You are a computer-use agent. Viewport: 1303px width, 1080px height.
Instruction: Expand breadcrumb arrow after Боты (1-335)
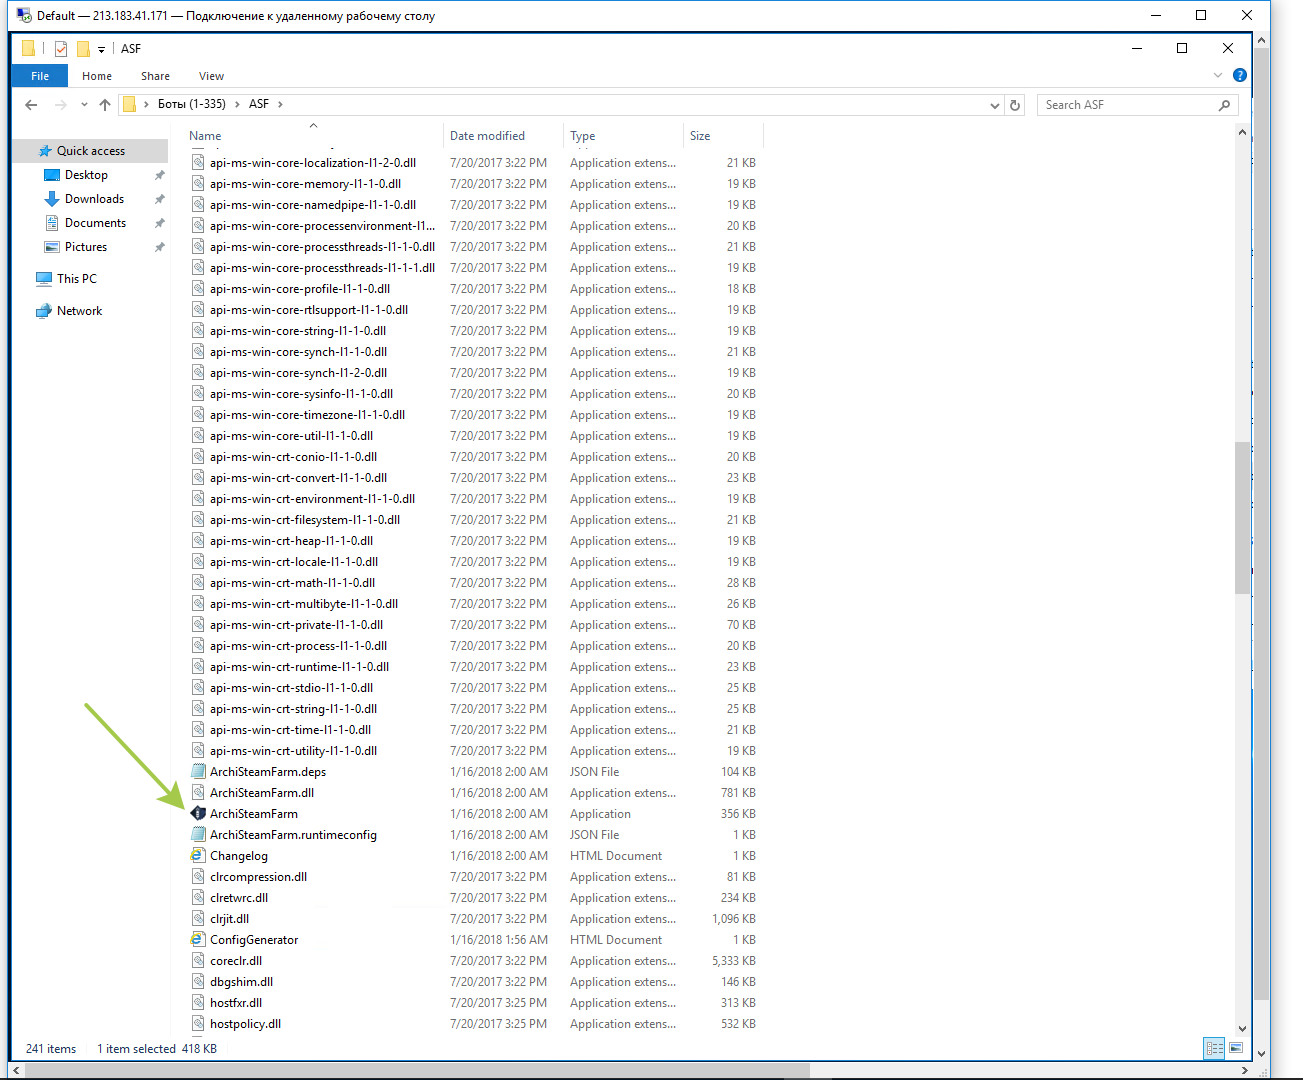pos(237,104)
